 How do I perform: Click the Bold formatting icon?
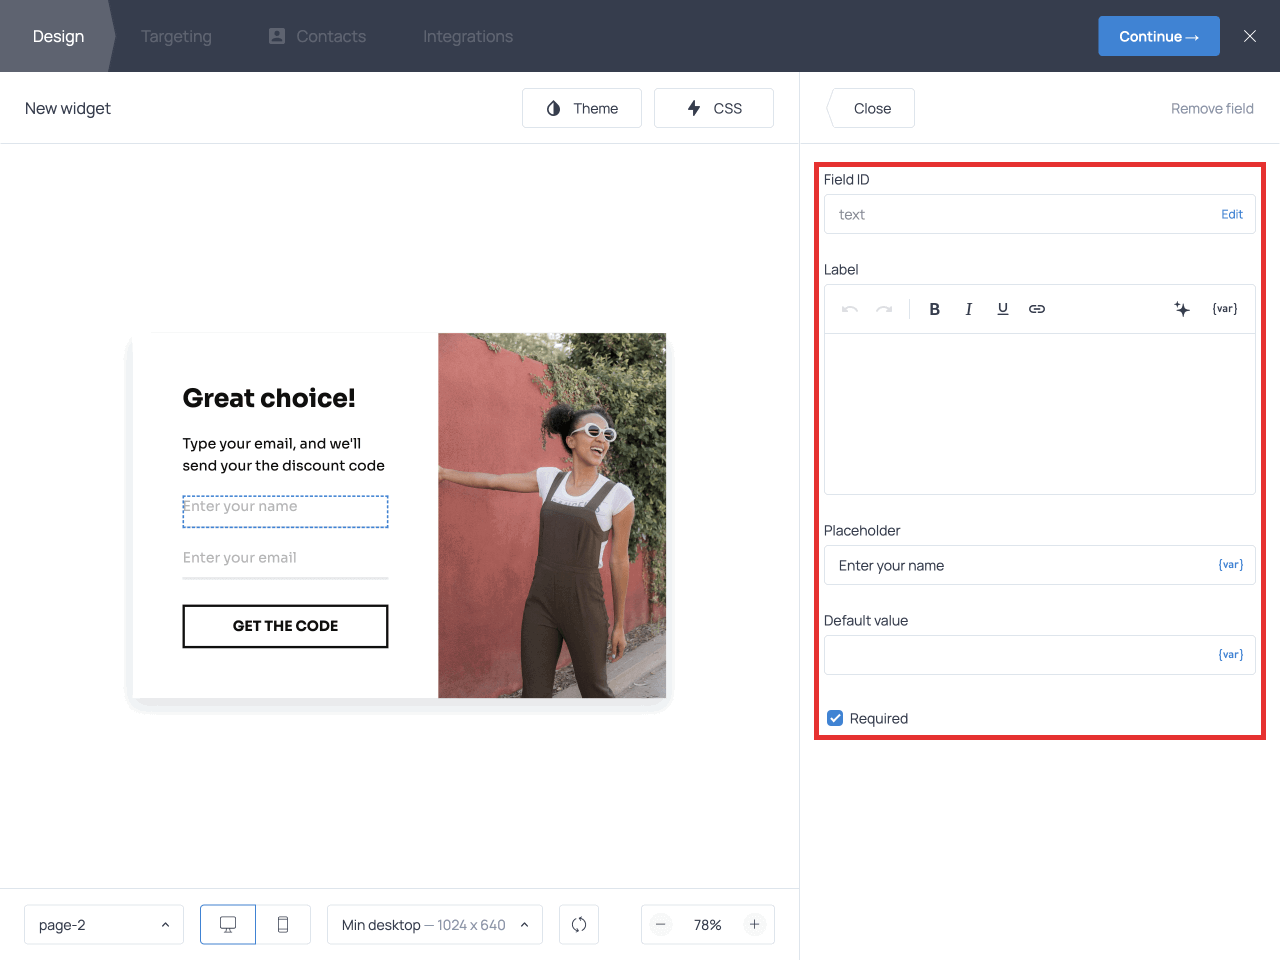click(x=934, y=309)
